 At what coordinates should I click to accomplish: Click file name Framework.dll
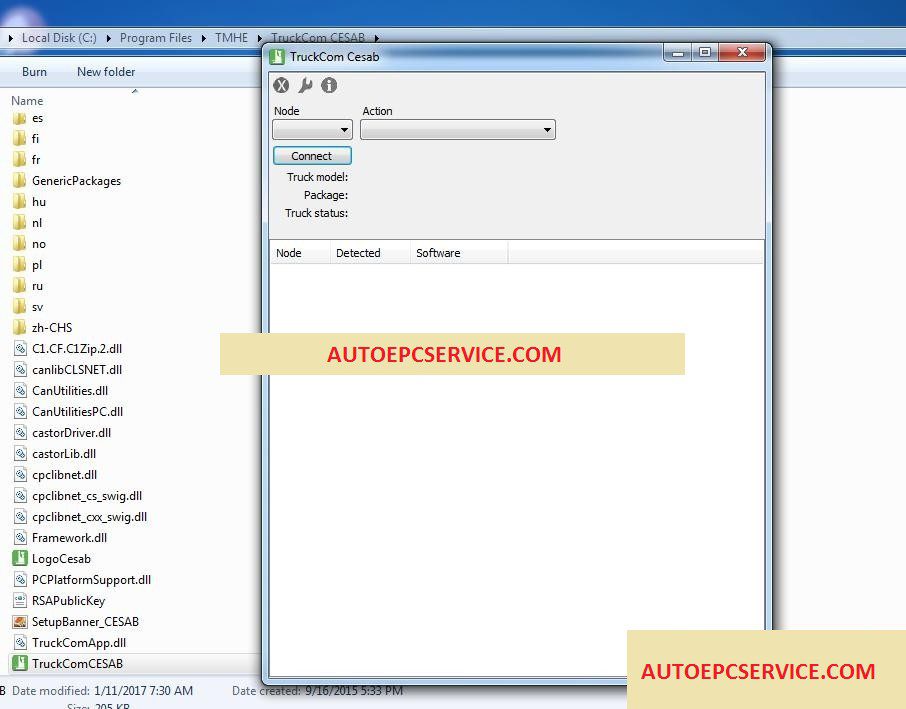tap(69, 538)
